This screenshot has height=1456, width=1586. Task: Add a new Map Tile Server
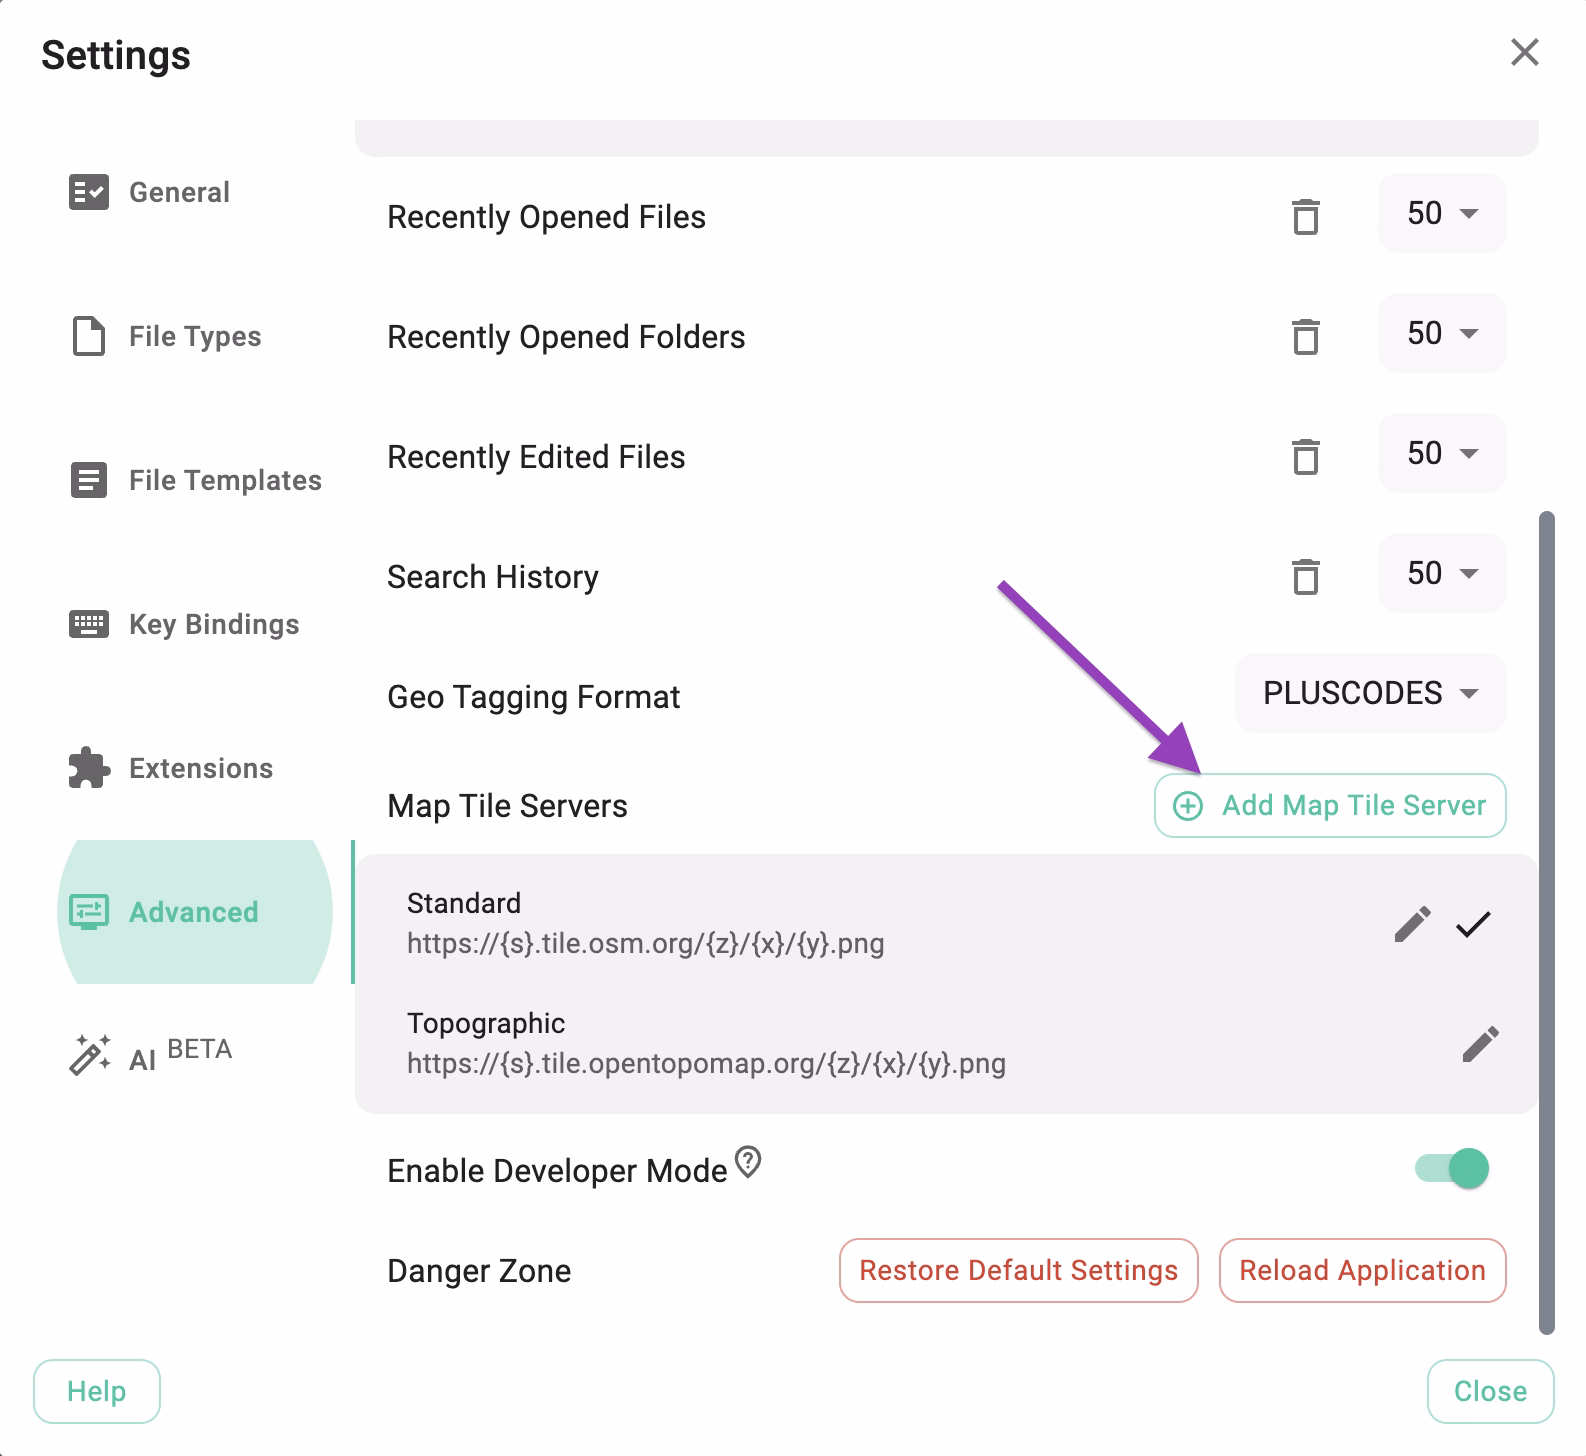tap(1329, 805)
